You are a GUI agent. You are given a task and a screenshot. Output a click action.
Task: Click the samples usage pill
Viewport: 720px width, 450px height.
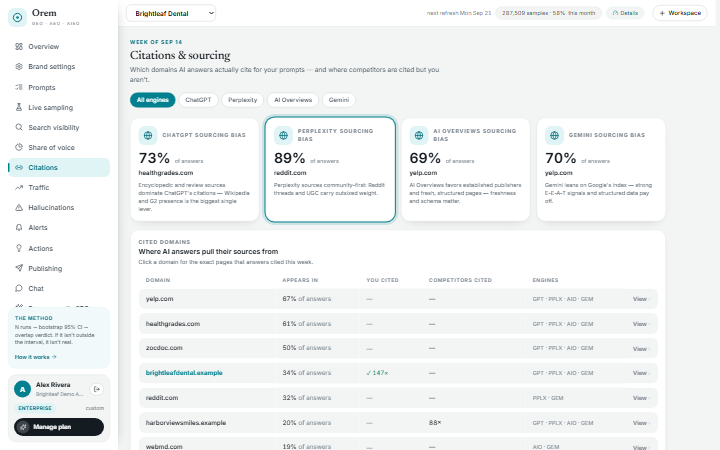[548, 13]
